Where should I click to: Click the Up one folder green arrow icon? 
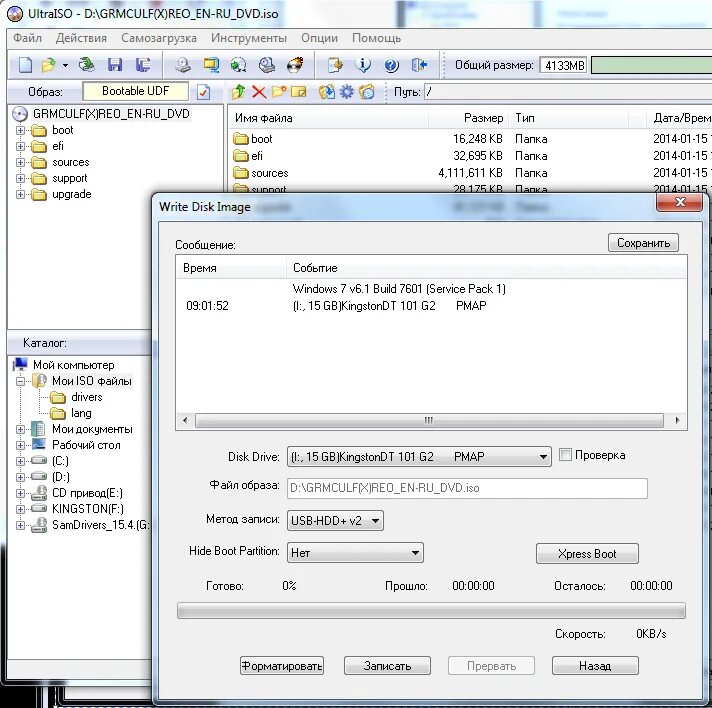pos(238,92)
